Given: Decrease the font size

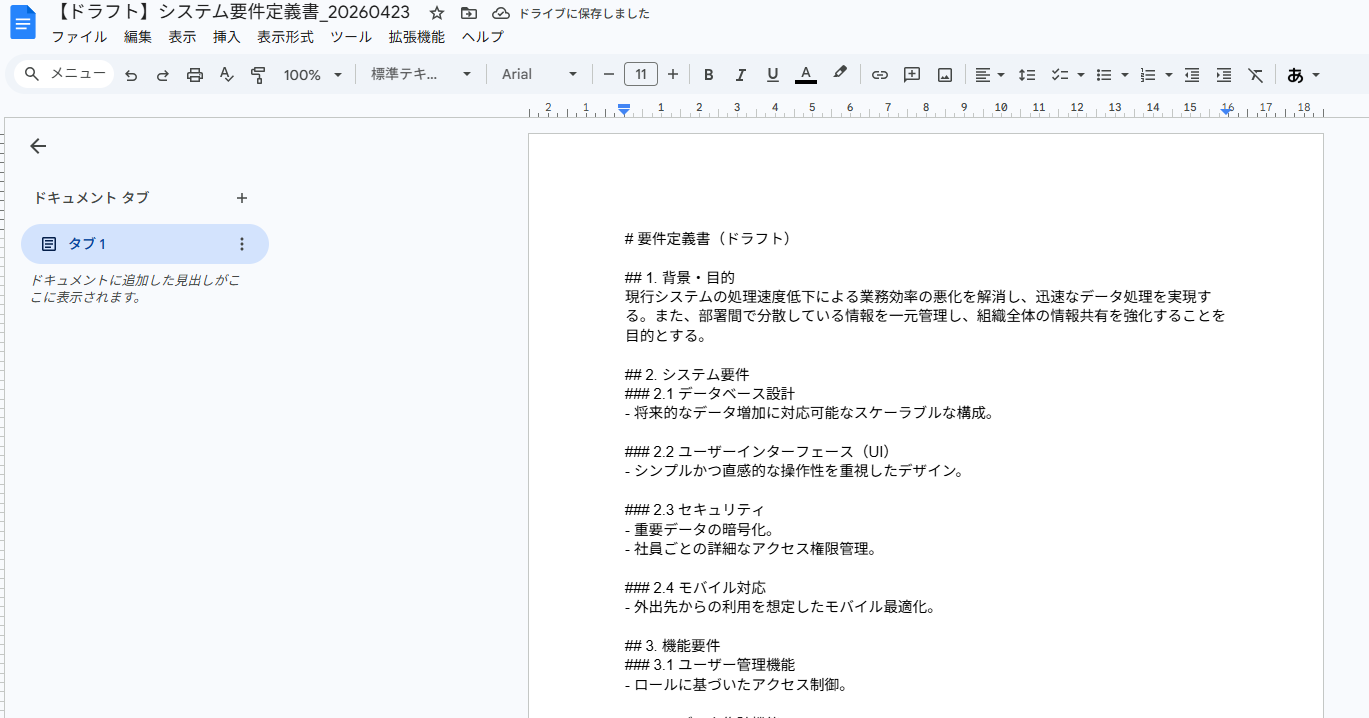Looking at the screenshot, I should tap(608, 74).
